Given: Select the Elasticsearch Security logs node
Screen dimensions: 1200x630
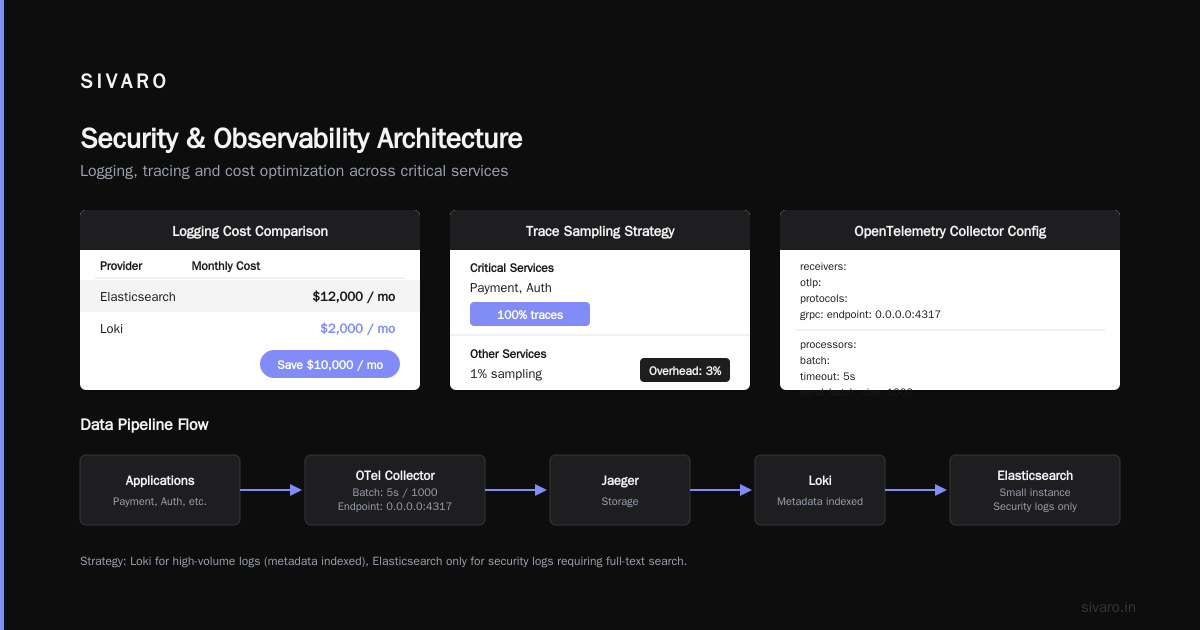Looking at the screenshot, I should [x=1035, y=490].
